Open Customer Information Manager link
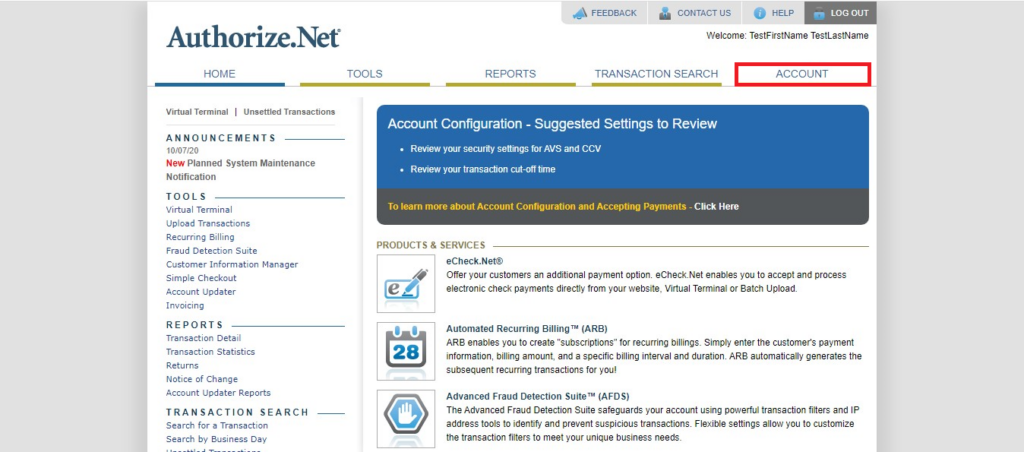The image size is (1024, 452). point(232,265)
